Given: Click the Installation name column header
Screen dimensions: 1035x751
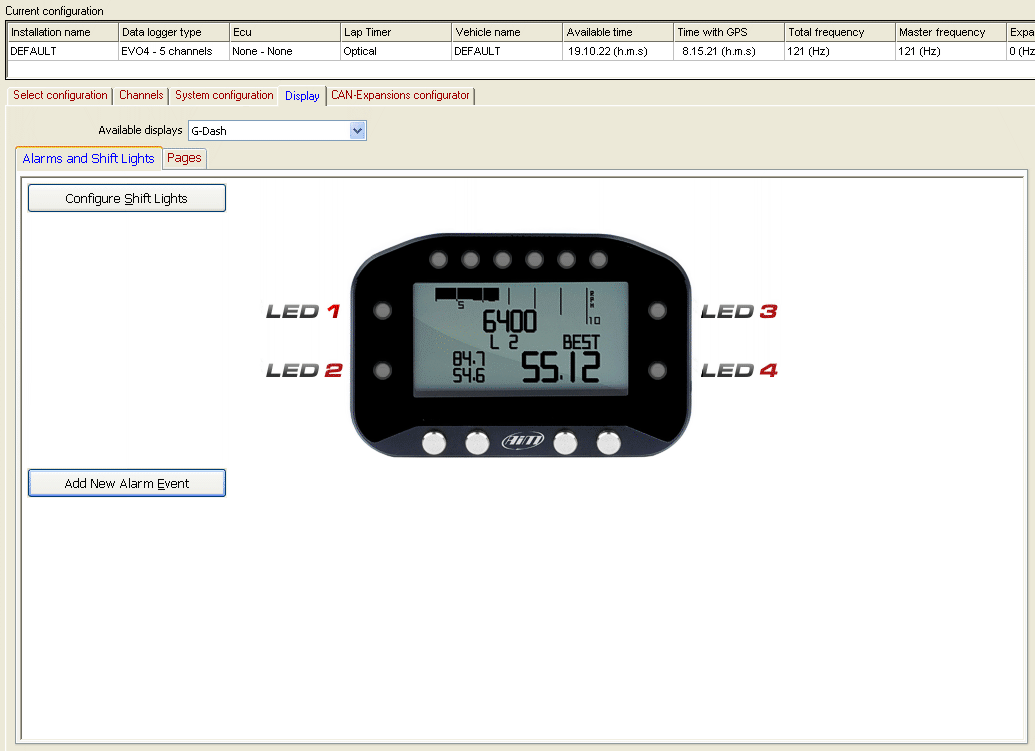Looking at the screenshot, I should click(63, 32).
